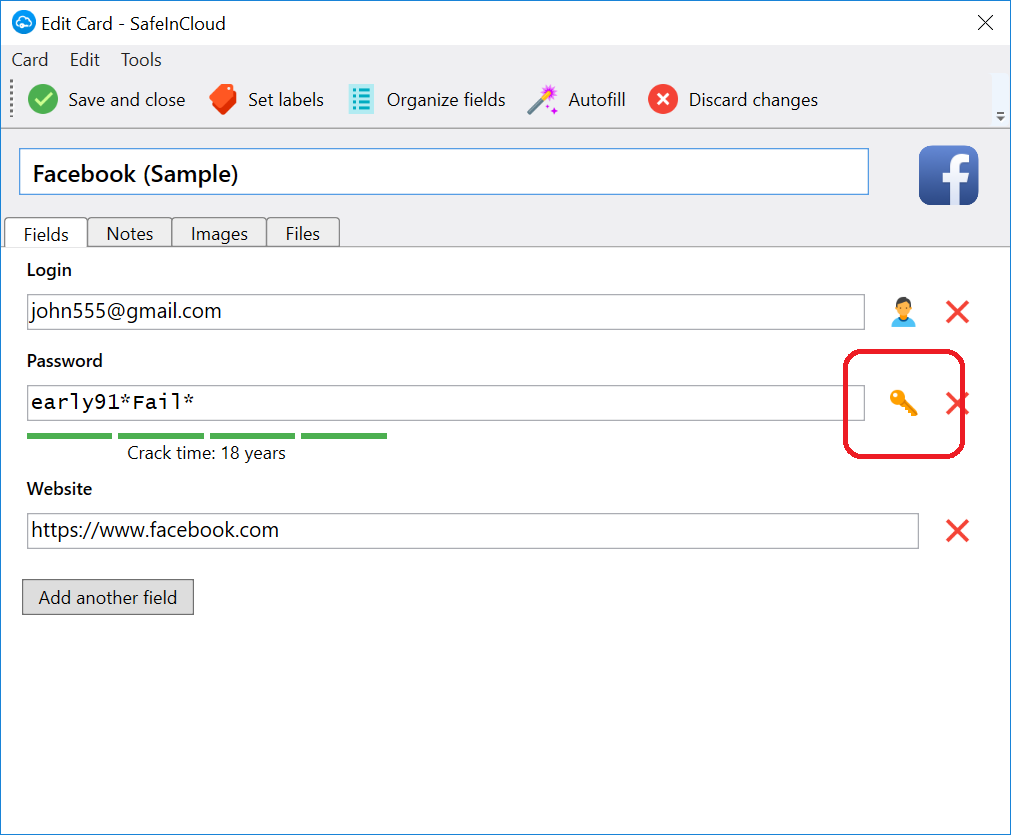The height and width of the screenshot is (835, 1011).
Task: Close the Edit Card window
Action: point(985,23)
